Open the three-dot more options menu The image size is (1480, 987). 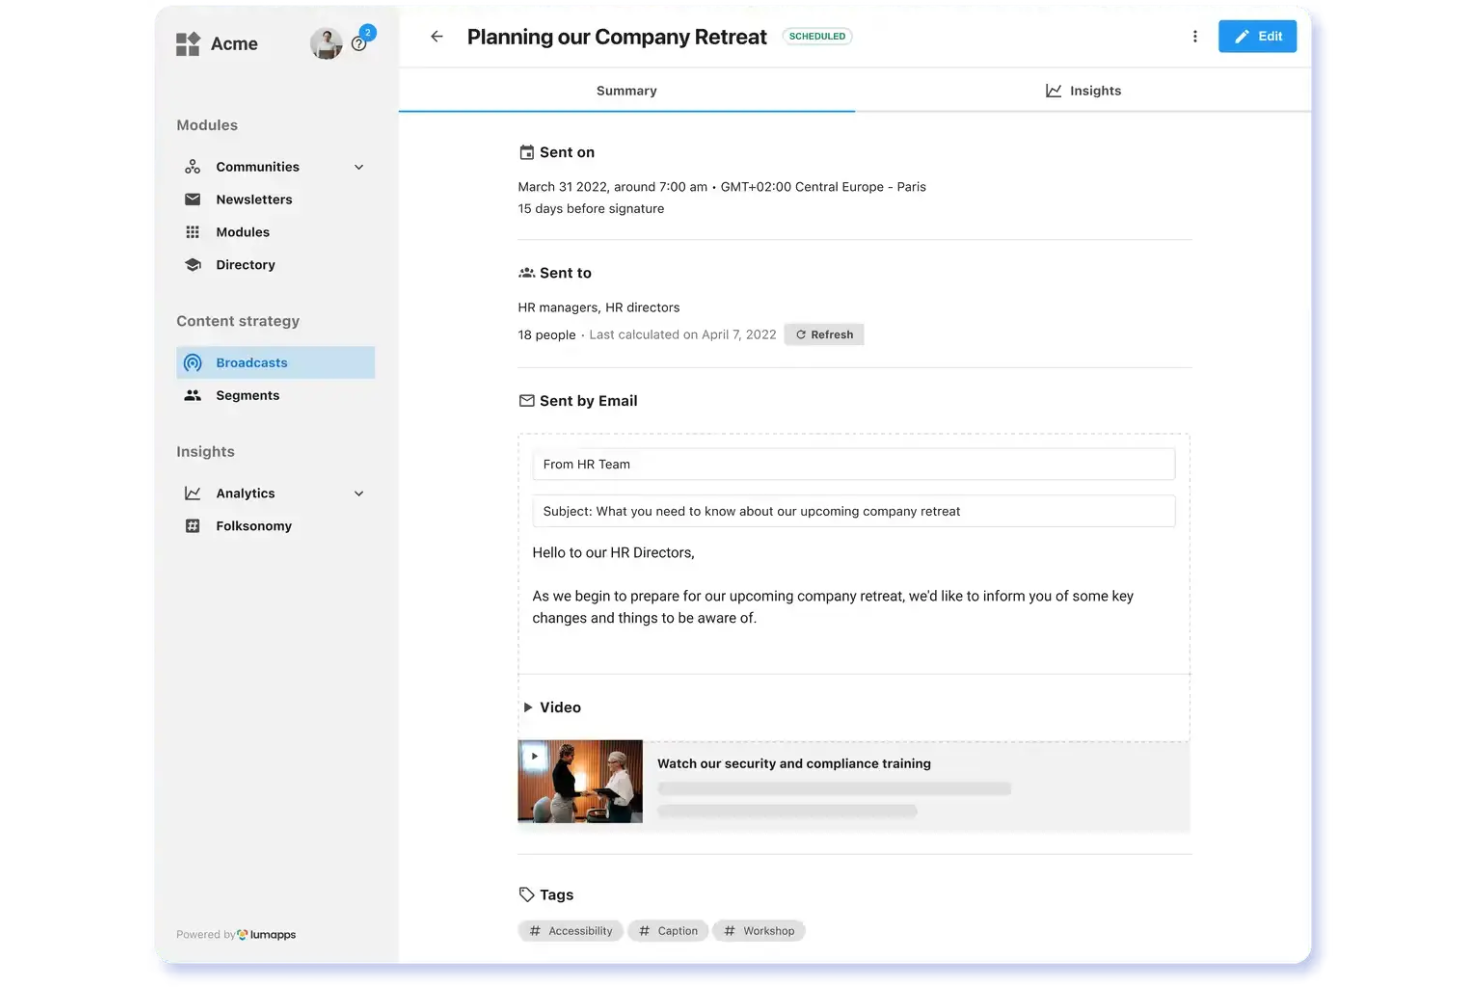(x=1194, y=37)
